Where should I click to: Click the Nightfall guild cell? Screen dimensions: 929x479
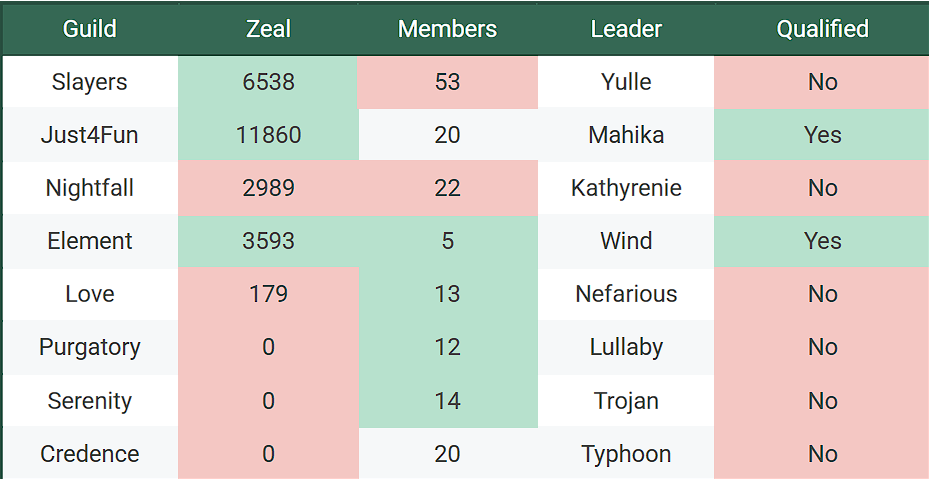(90, 188)
